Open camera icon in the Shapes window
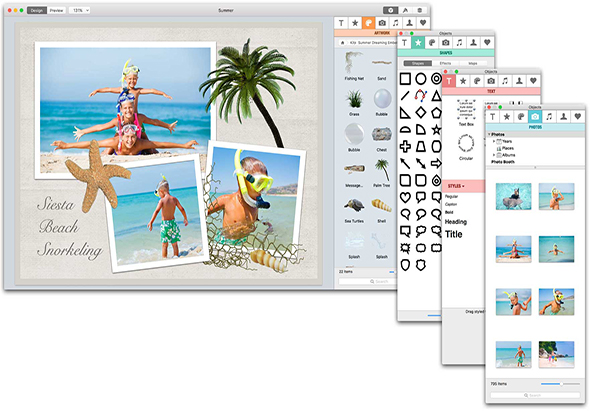Viewport: 590px width, 411px height. [x=446, y=43]
